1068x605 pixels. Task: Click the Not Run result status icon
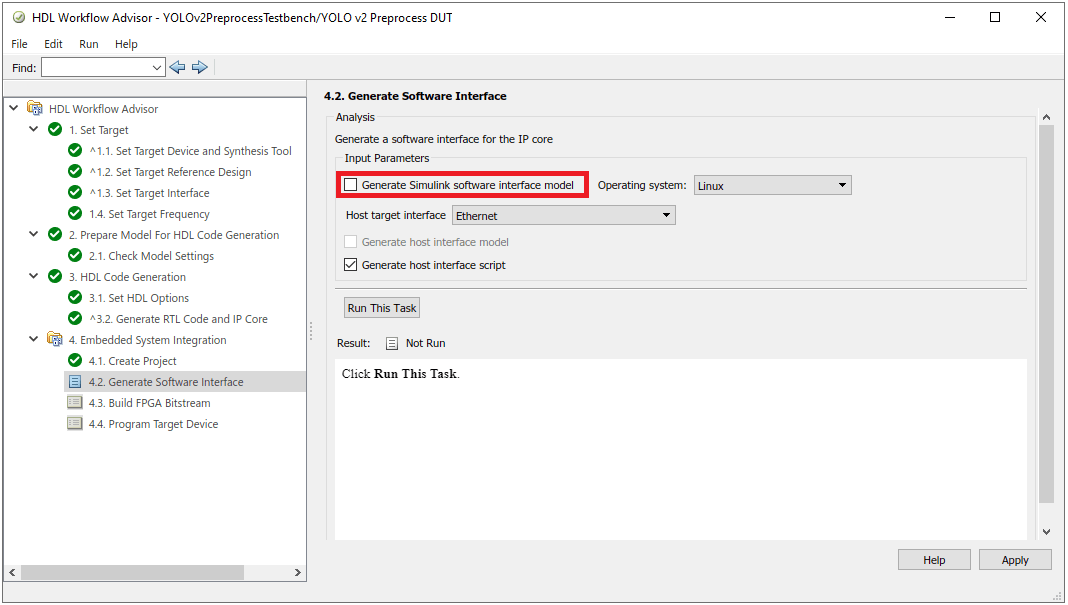pos(392,343)
